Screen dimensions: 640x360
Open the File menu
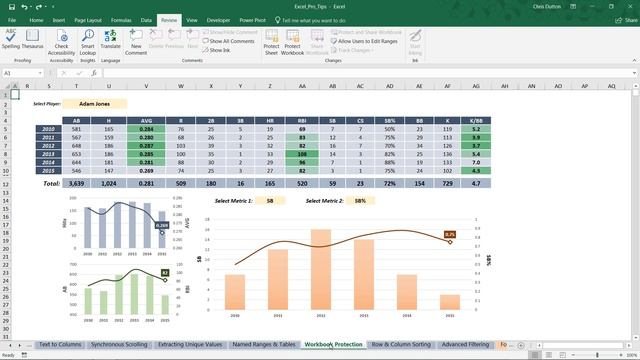pos(12,20)
